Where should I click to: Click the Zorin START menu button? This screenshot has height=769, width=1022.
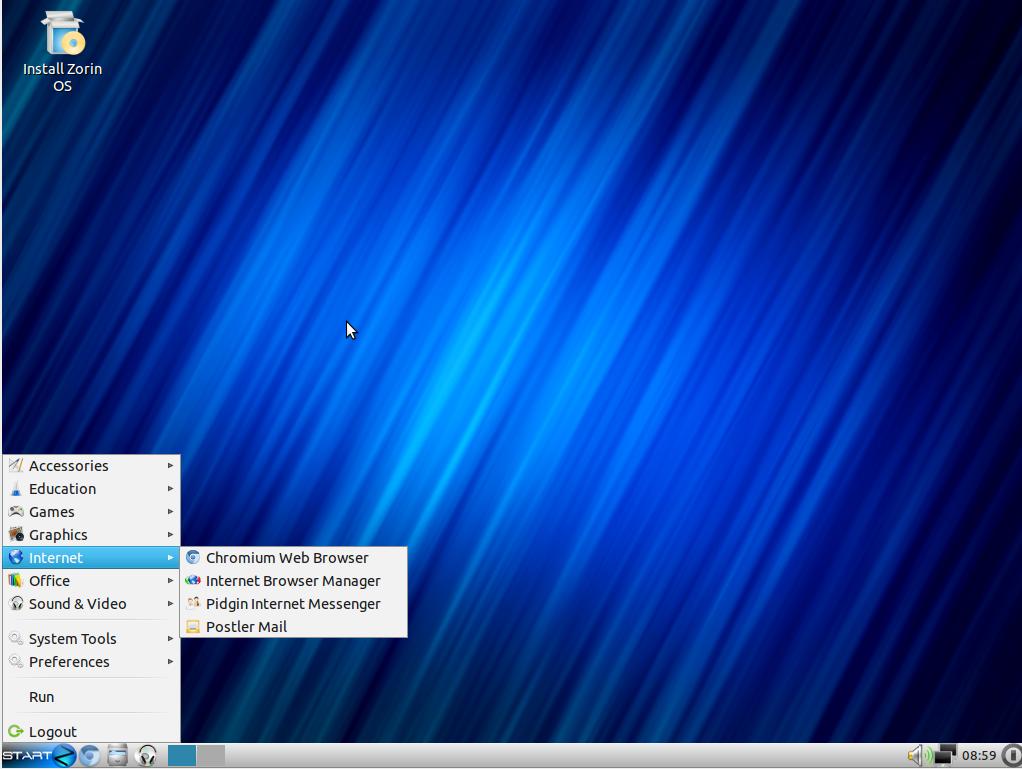[38, 755]
